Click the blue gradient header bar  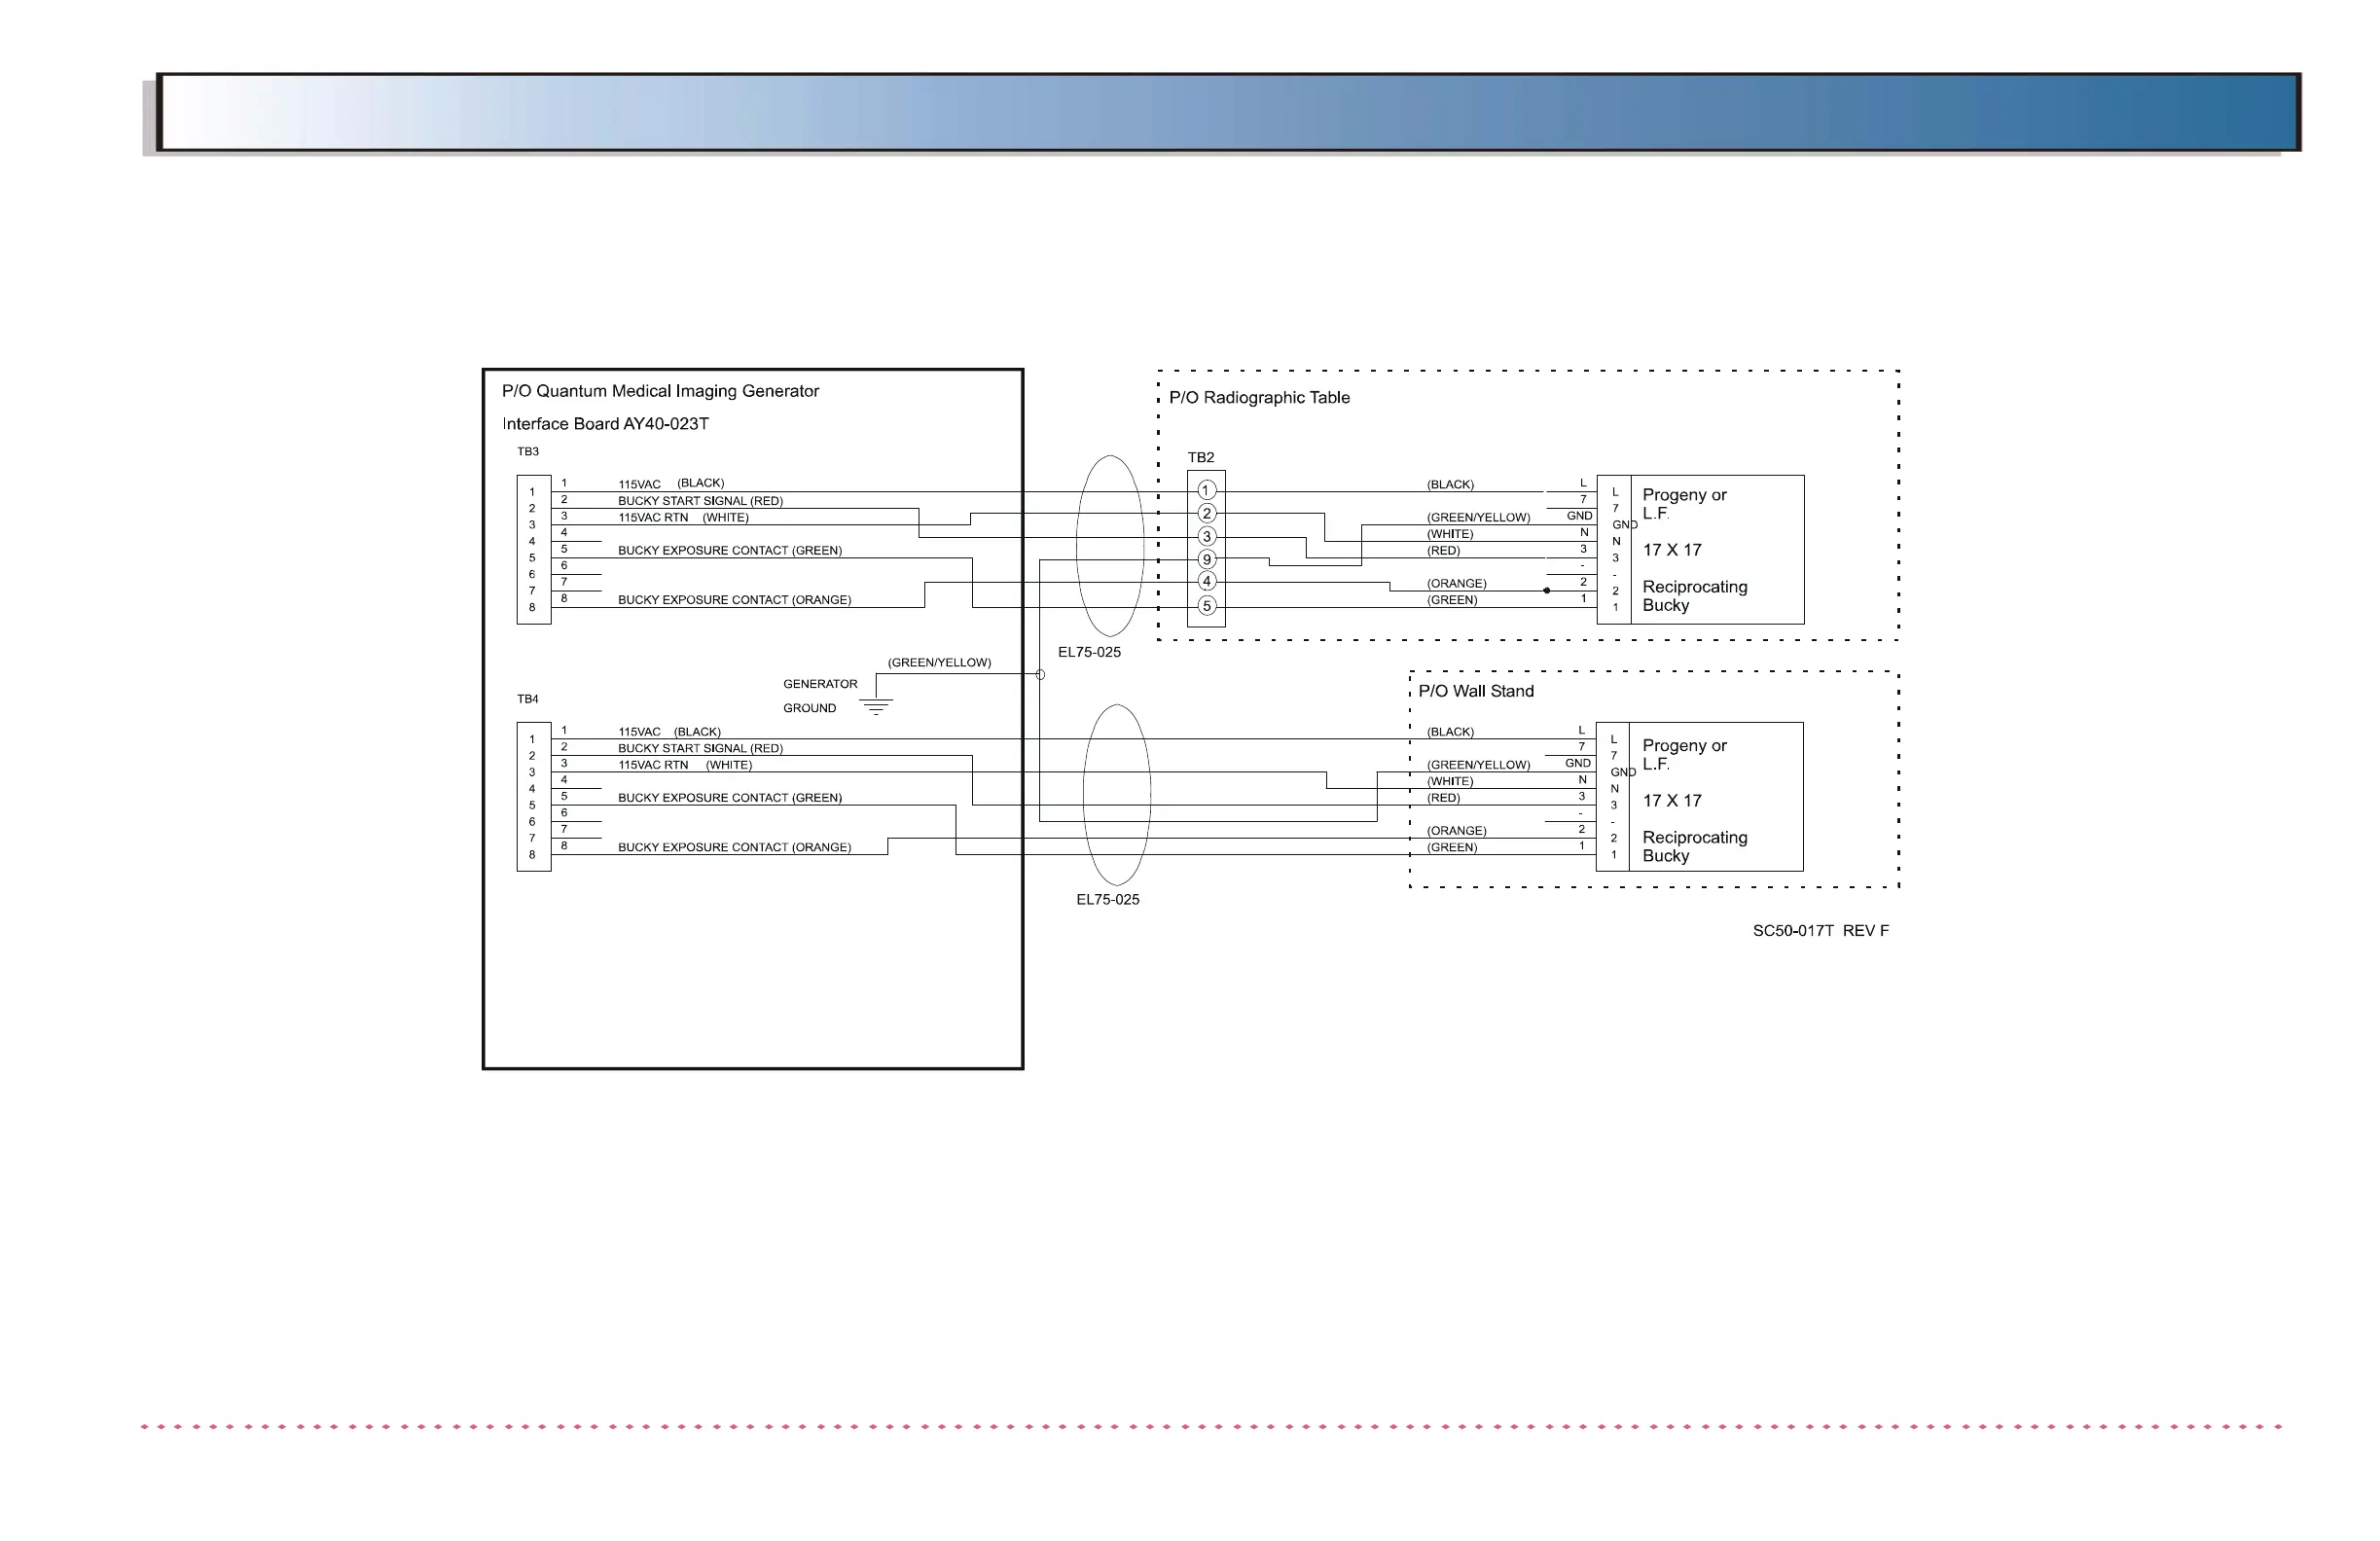1228,112
